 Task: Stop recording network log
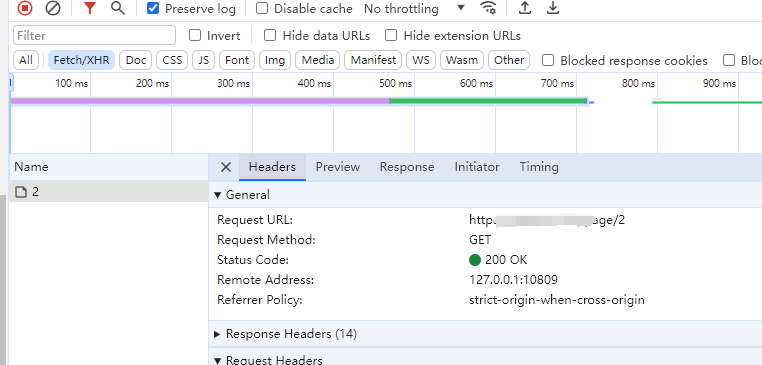tap(25, 8)
